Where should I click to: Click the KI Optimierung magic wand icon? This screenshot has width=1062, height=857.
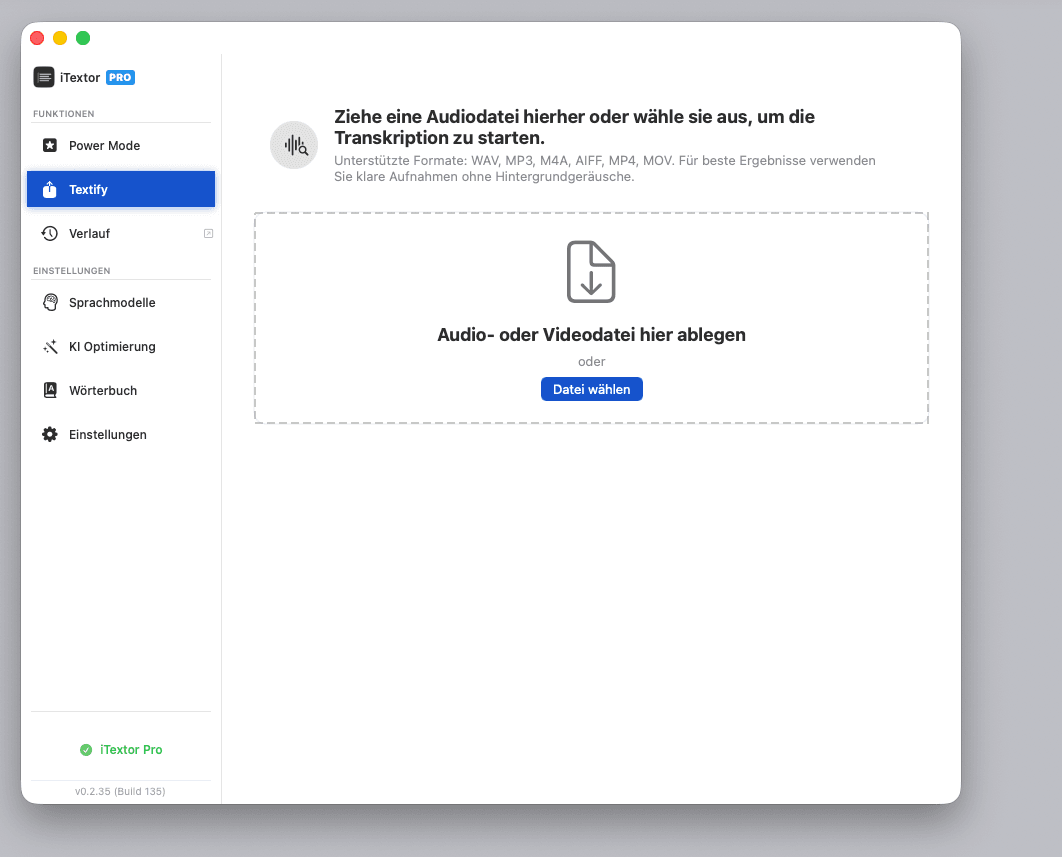click(x=50, y=346)
